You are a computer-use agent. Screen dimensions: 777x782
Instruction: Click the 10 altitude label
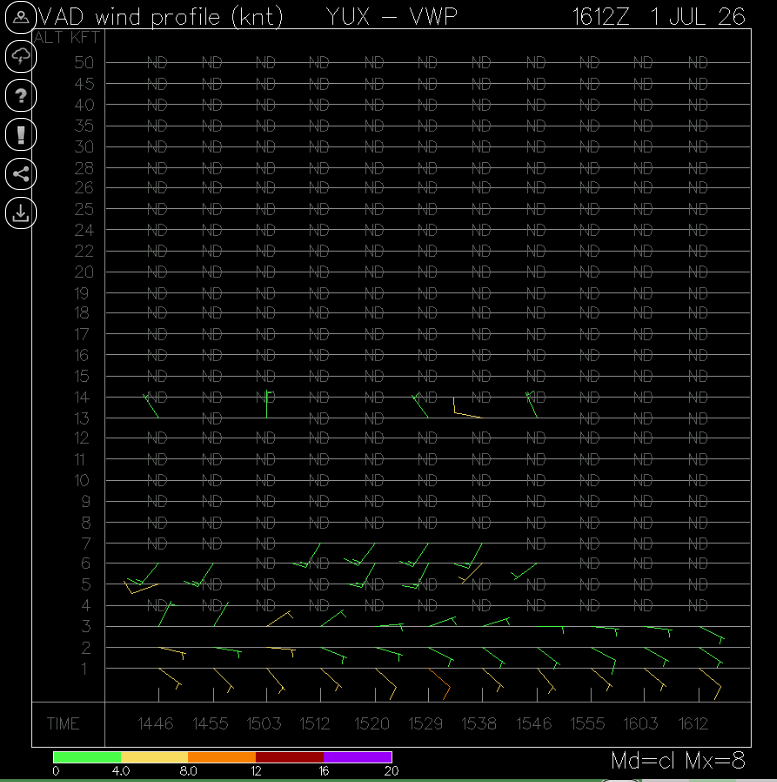[x=82, y=480]
